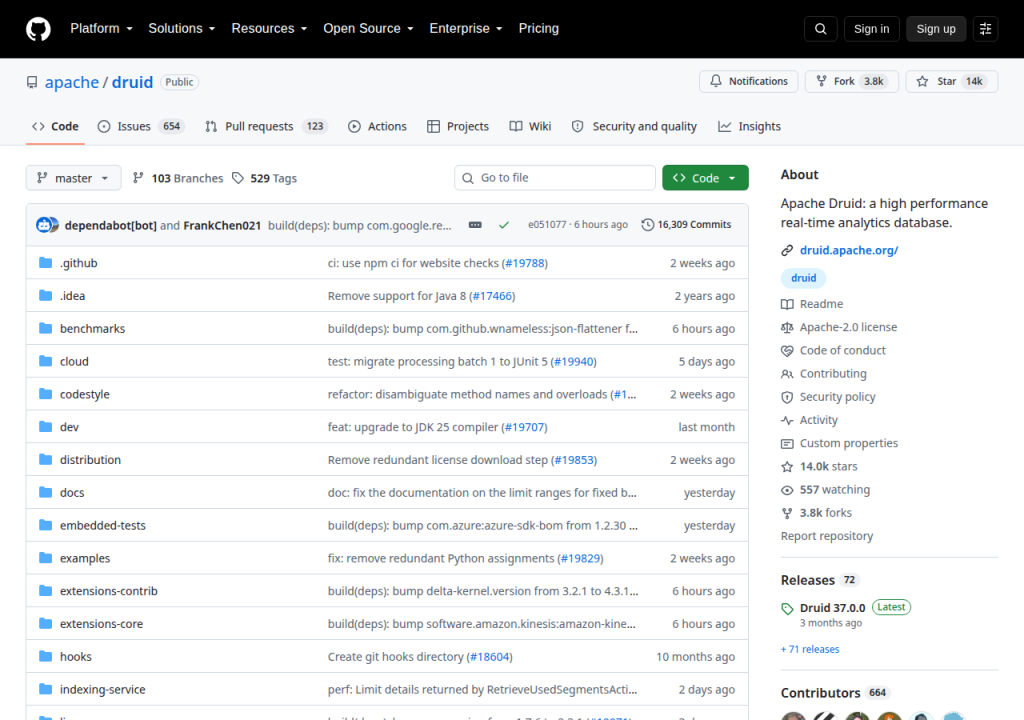Click the branch icon beside 103 Branches
Viewport: 1024px width, 720px height.
[138, 178]
